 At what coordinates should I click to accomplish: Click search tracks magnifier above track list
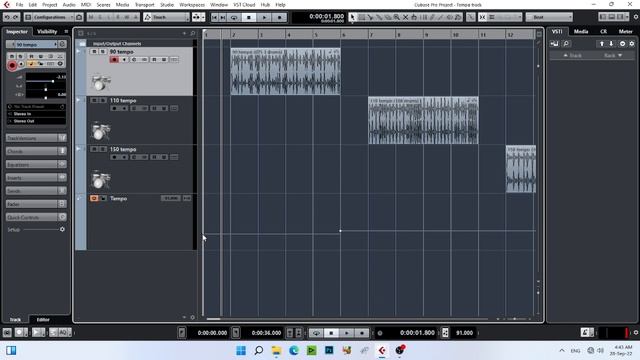(x=193, y=33)
